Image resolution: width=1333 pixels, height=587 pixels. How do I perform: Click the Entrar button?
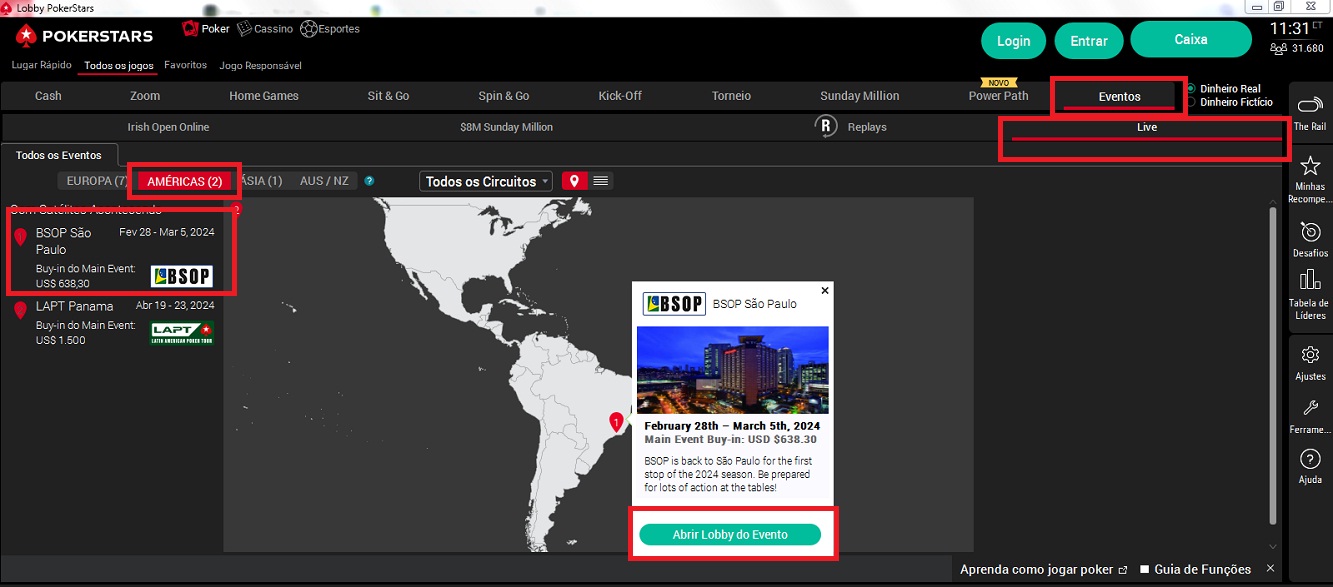click(x=1089, y=41)
